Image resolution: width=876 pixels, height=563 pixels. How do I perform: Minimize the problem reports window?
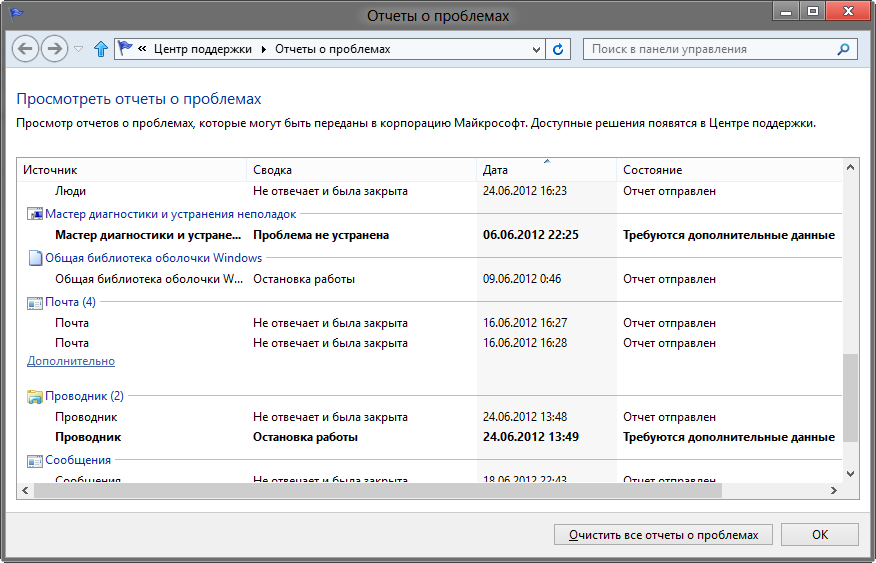(x=788, y=11)
